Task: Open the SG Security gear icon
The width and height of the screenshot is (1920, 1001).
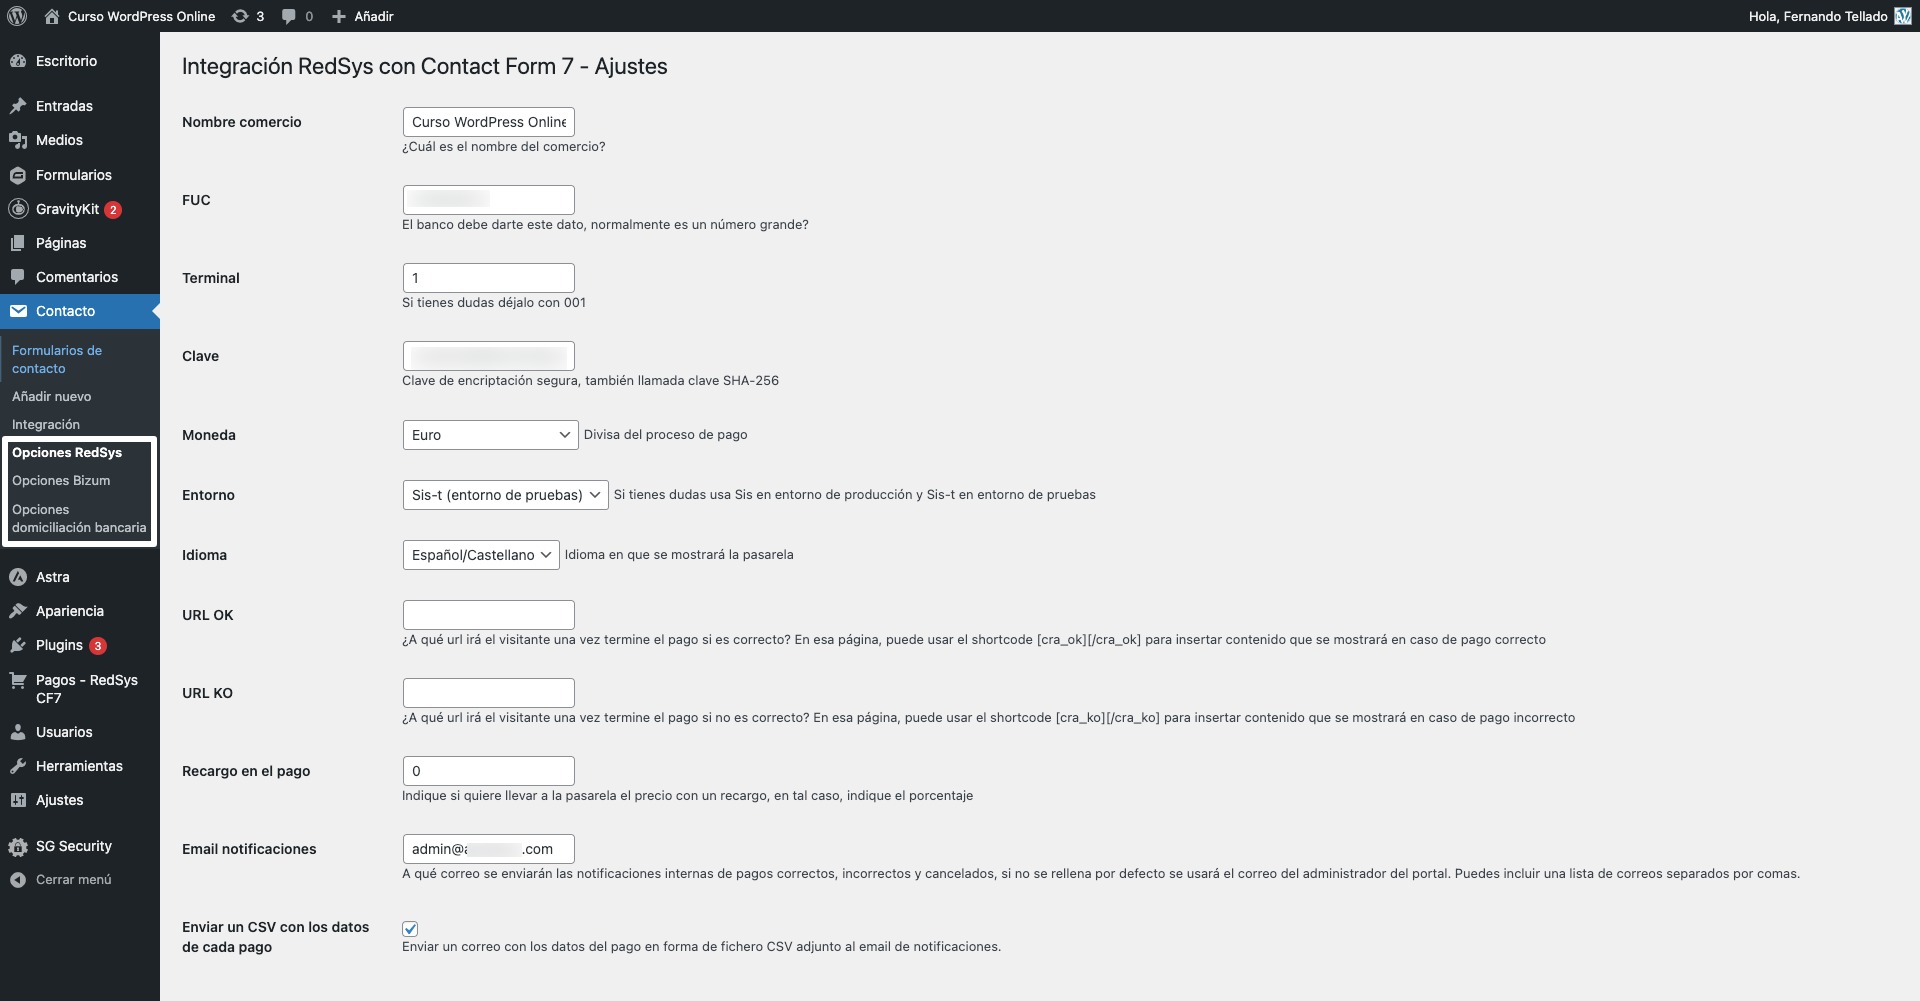Action: pos(18,846)
